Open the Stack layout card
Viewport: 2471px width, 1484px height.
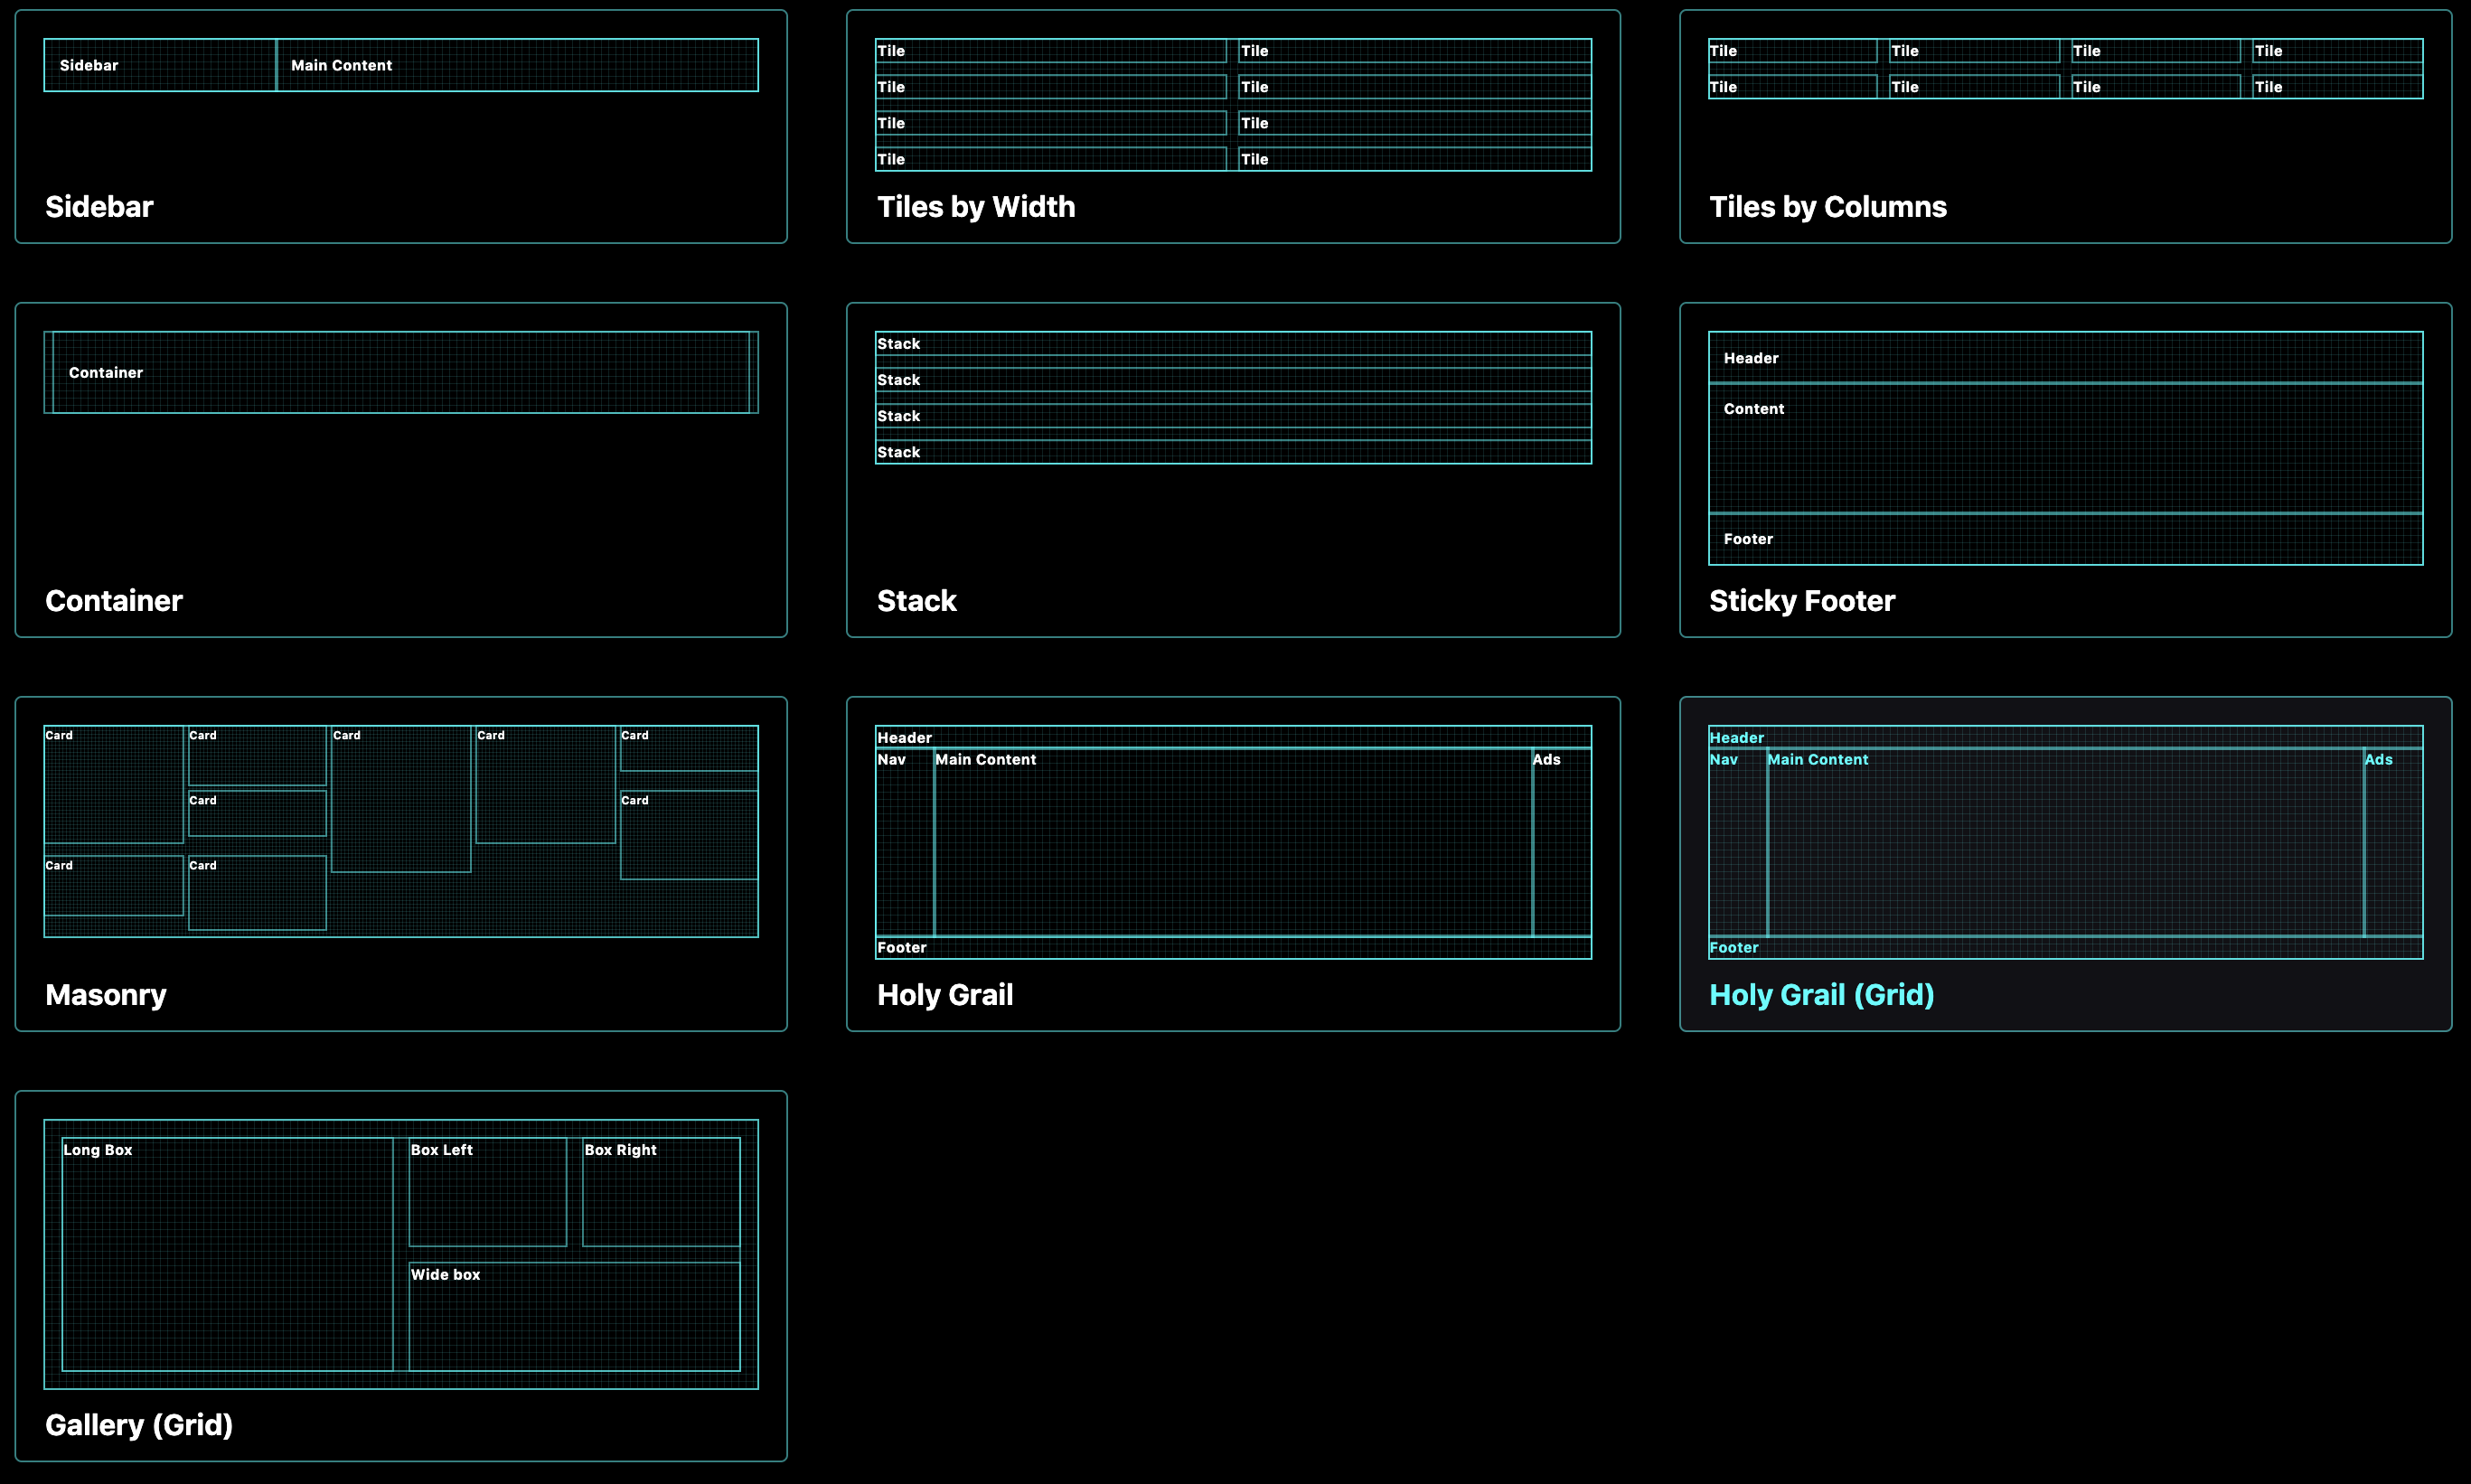[1233, 470]
